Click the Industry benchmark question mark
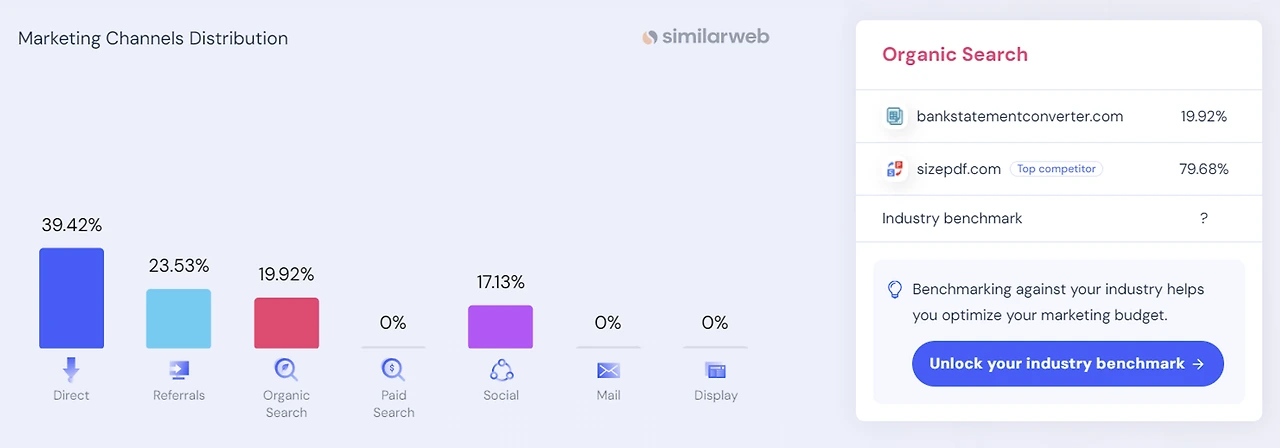1280x448 pixels. point(1204,218)
